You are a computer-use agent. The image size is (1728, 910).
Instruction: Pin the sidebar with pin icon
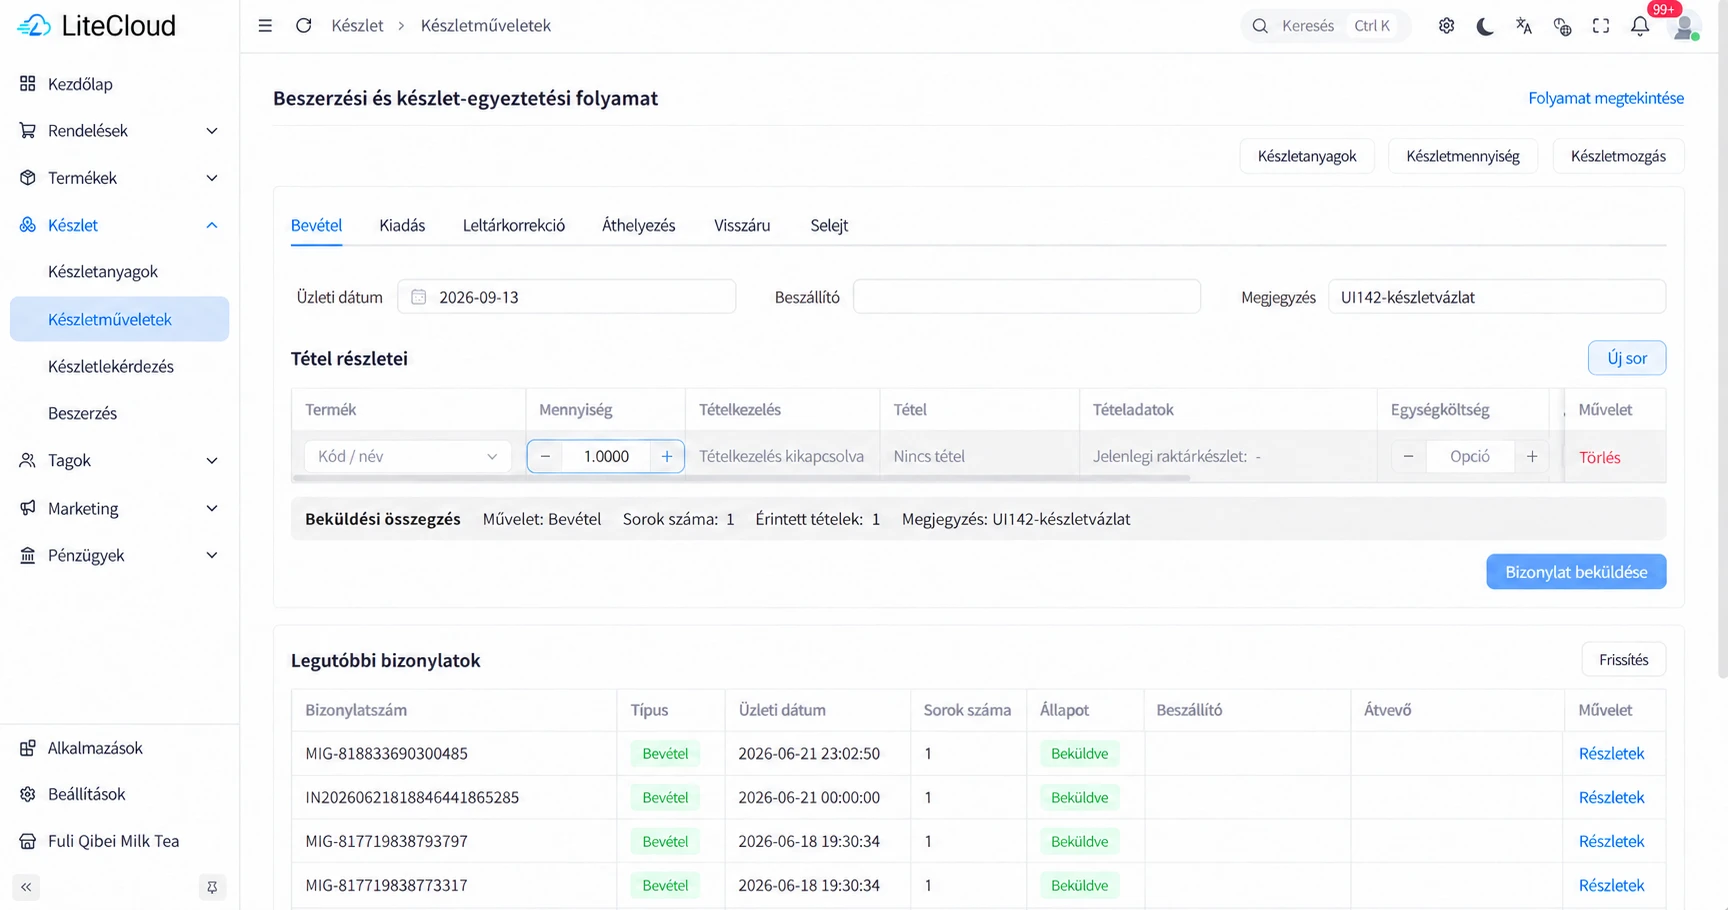pos(212,887)
